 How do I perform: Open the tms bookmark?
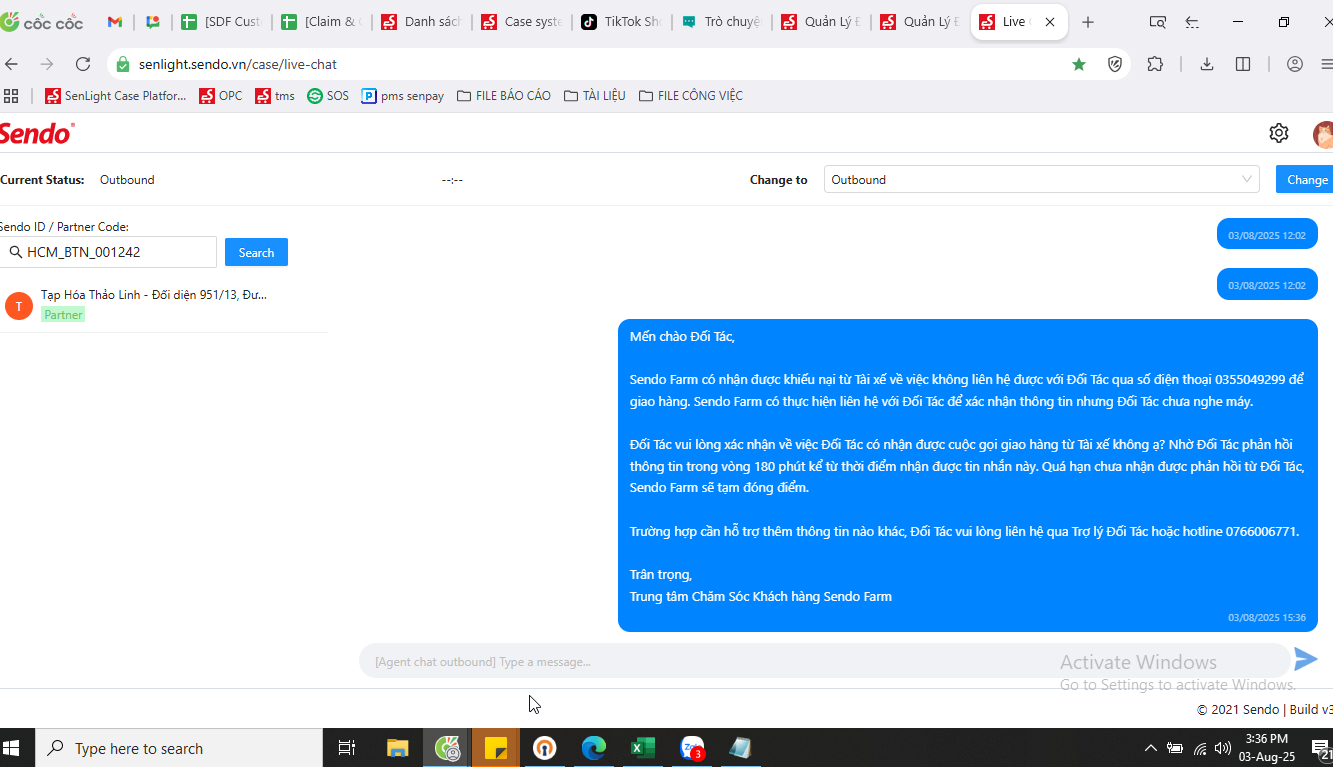(x=275, y=96)
